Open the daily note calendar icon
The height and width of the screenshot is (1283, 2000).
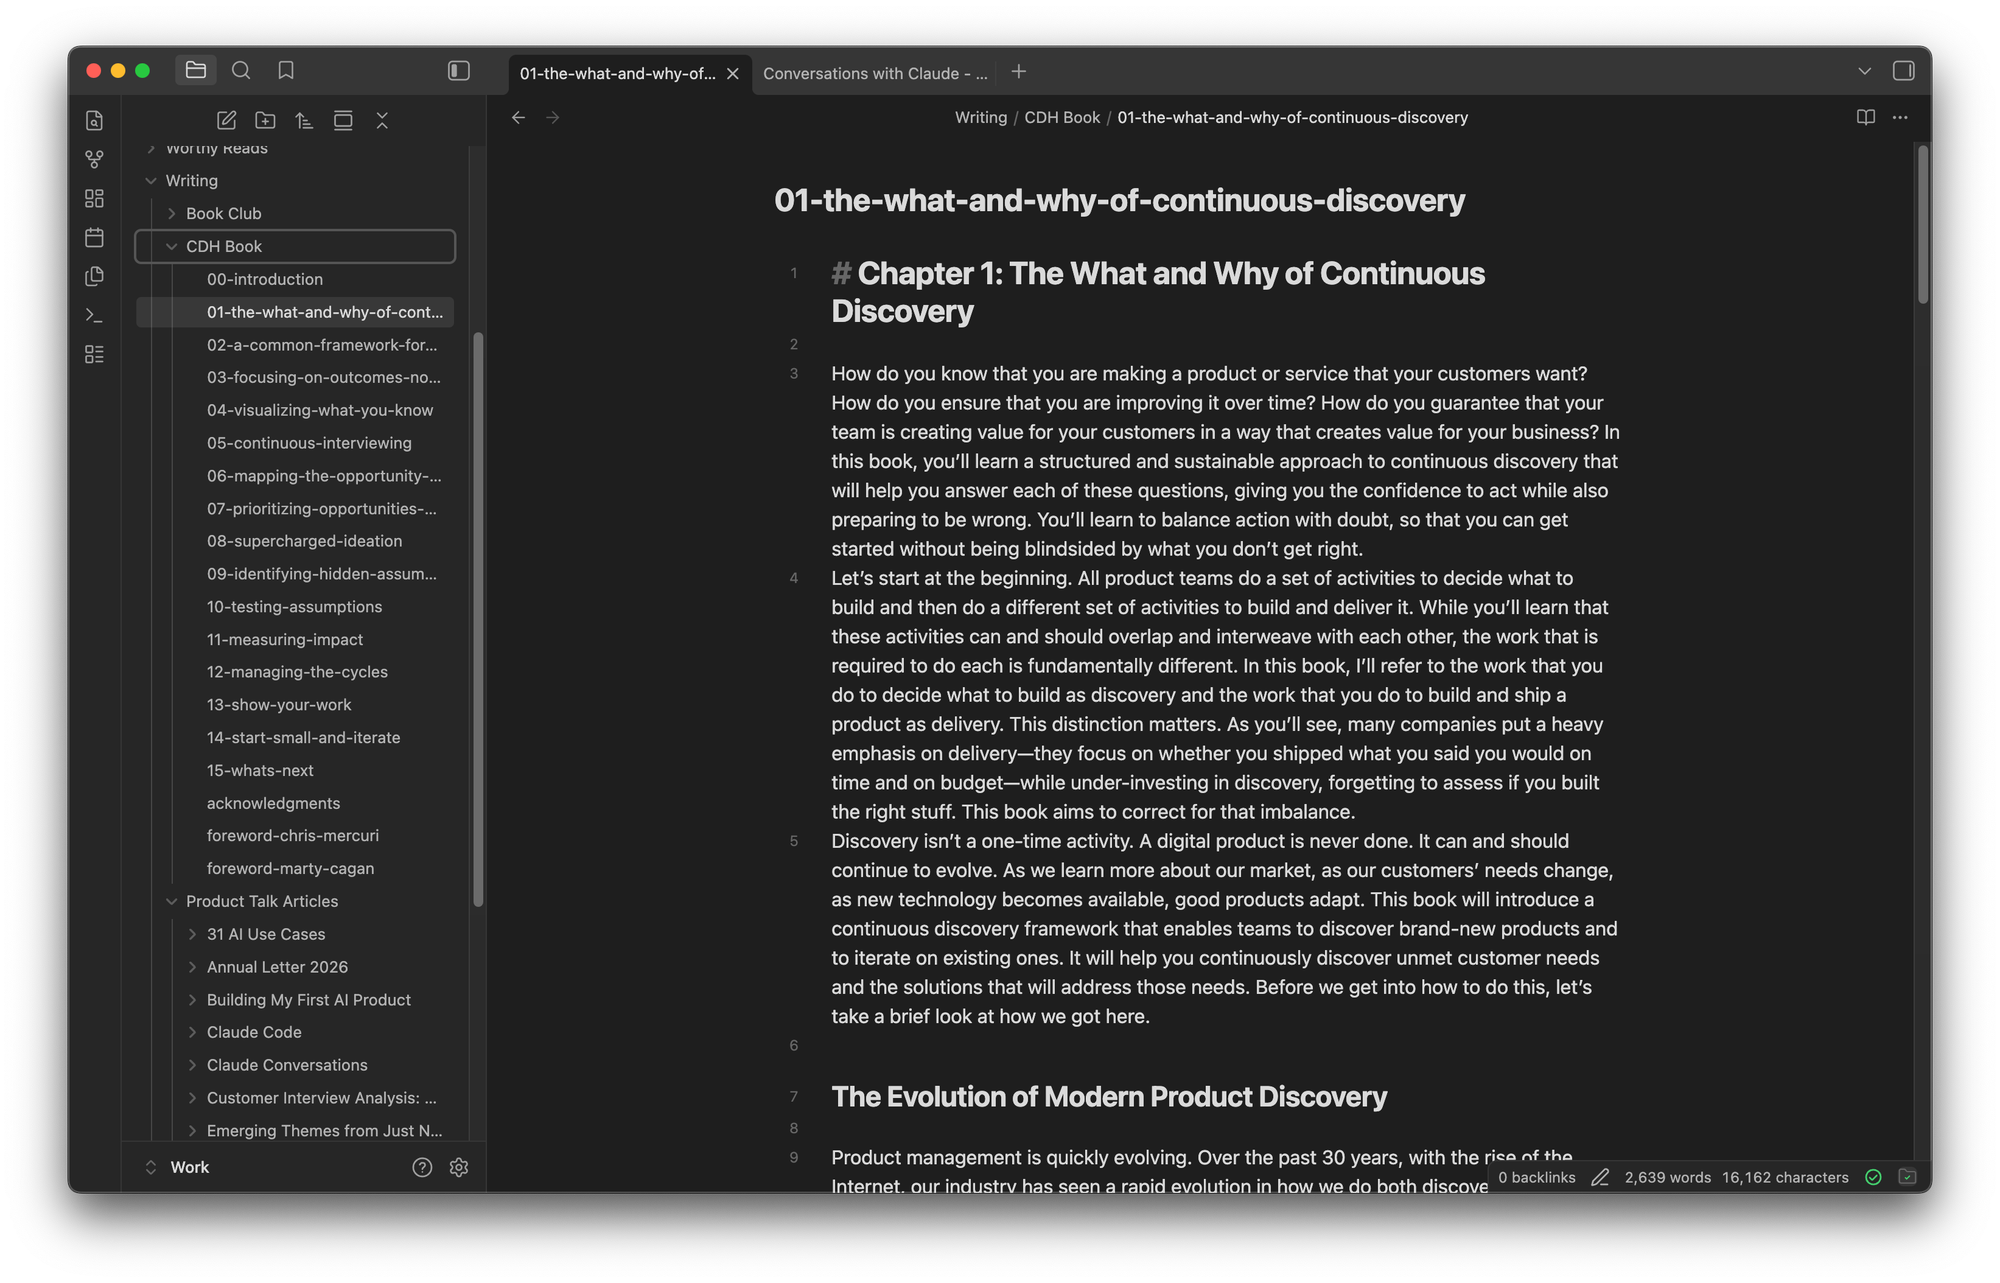click(x=94, y=237)
